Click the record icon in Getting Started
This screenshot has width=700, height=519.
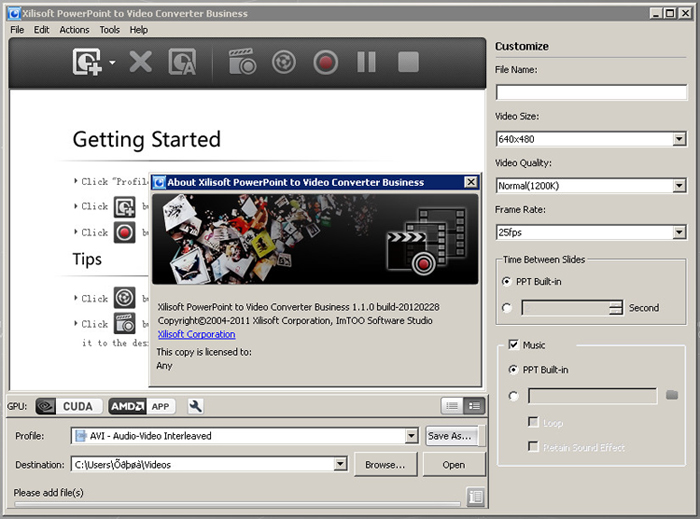coord(125,233)
